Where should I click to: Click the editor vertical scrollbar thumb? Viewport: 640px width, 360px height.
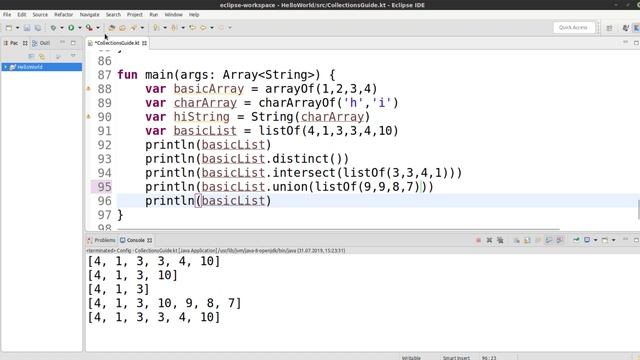coord(638,209)
